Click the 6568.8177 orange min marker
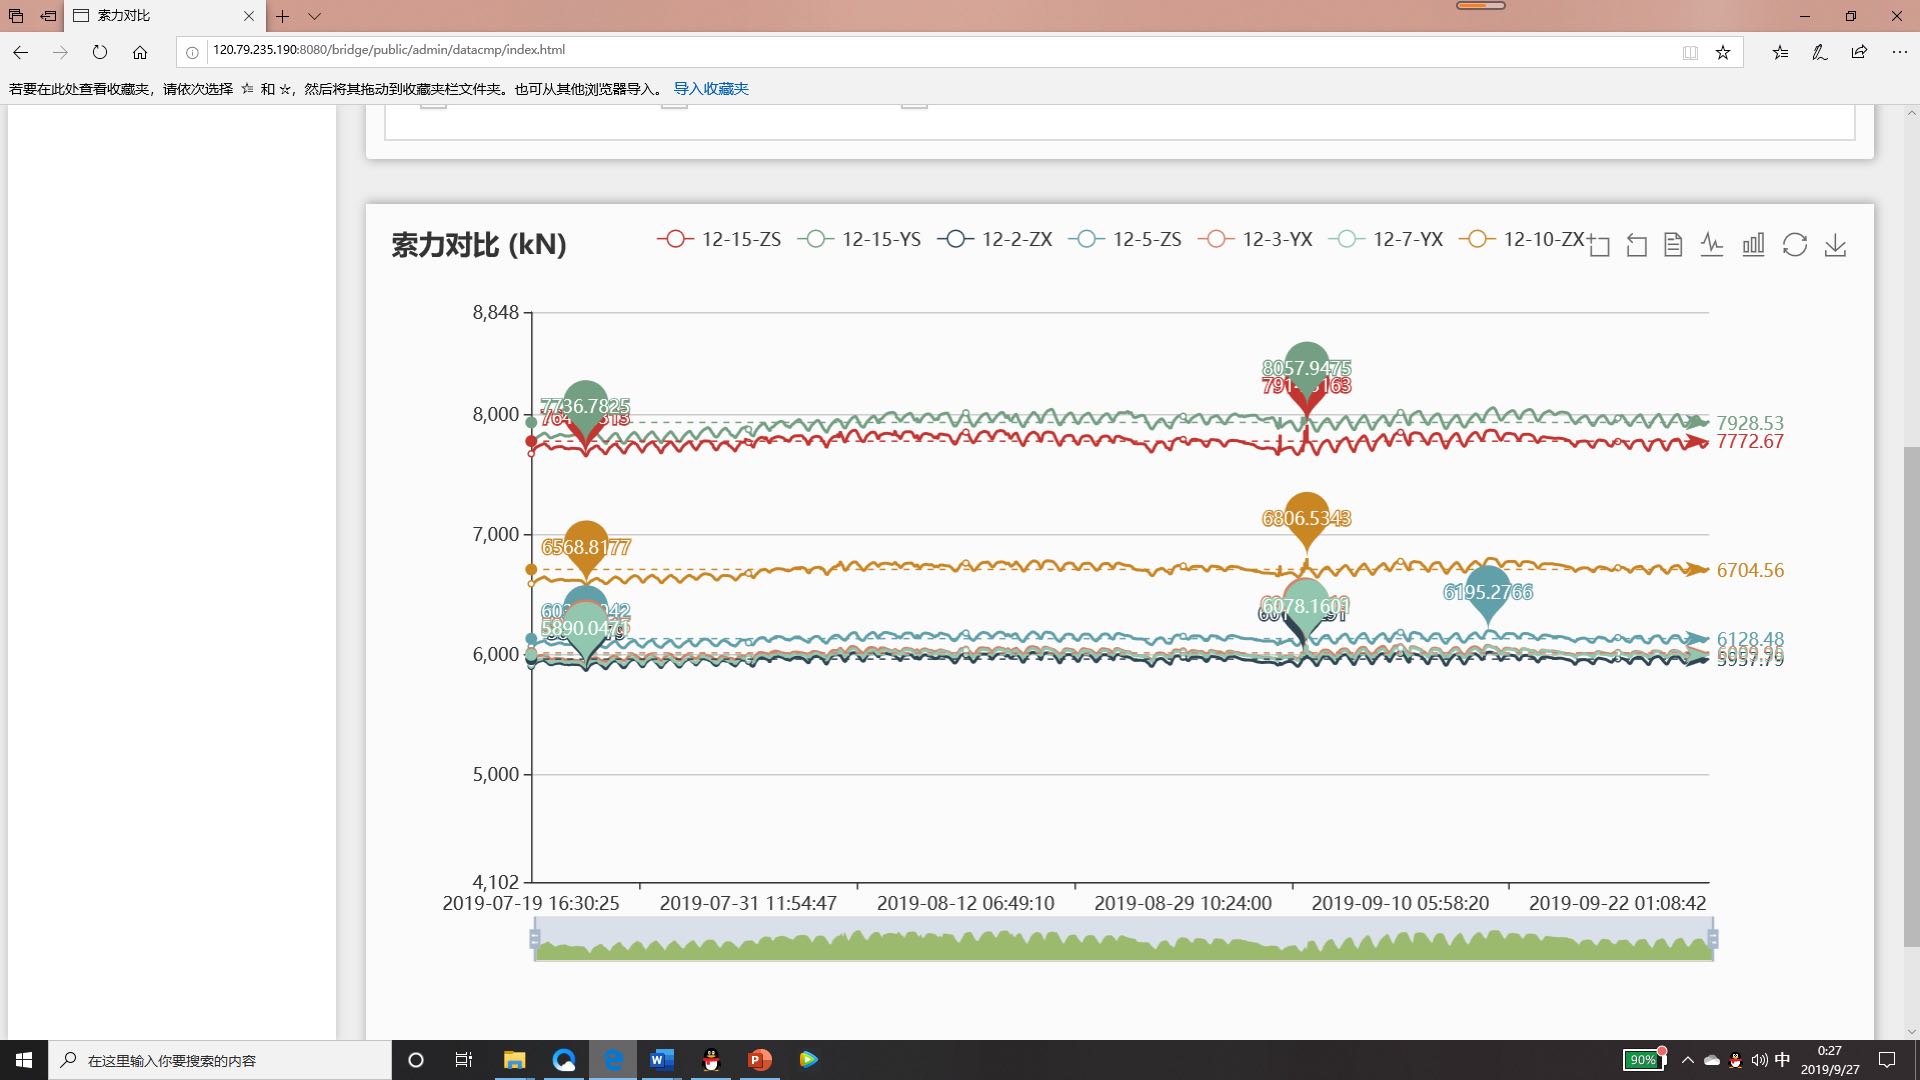The width and height of the screenshot is (1920, 1080). [586, 547]
